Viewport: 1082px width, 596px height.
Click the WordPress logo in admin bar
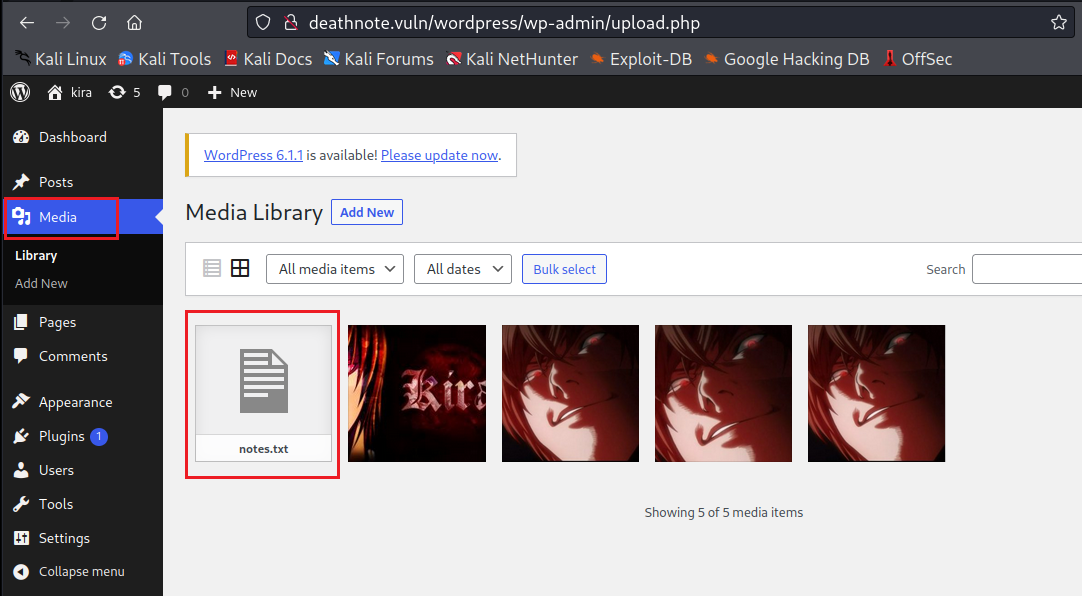(20, 92)
